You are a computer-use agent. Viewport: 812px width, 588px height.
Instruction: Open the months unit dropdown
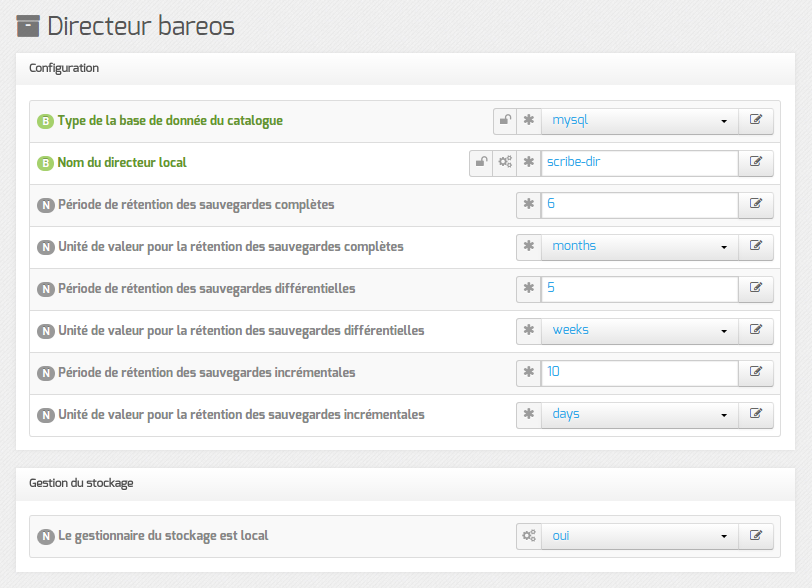pyautogui.click(x=640, y=247)
